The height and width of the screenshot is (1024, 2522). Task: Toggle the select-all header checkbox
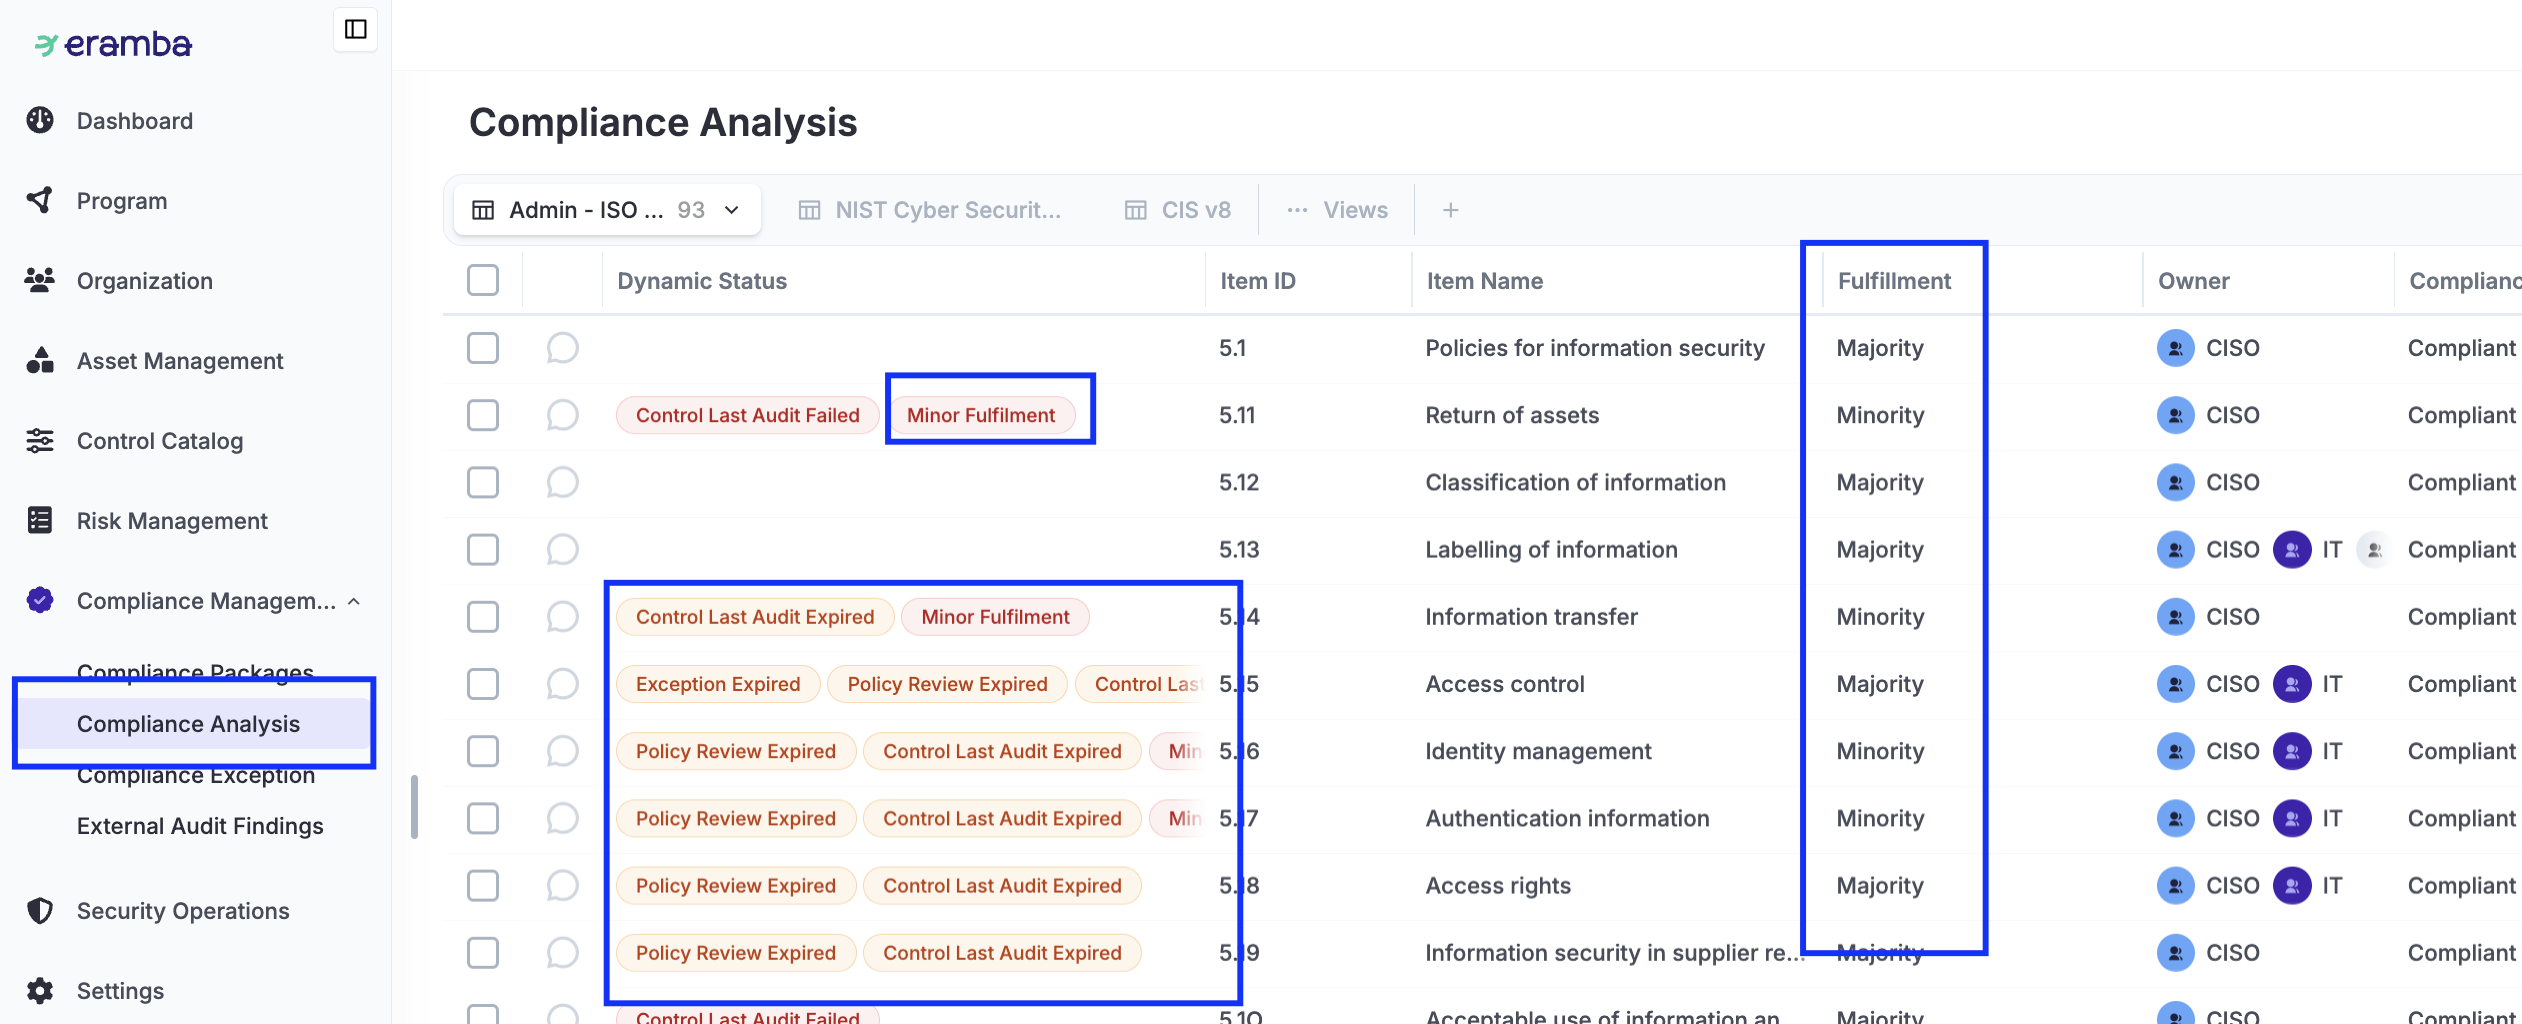pos(483,280)
